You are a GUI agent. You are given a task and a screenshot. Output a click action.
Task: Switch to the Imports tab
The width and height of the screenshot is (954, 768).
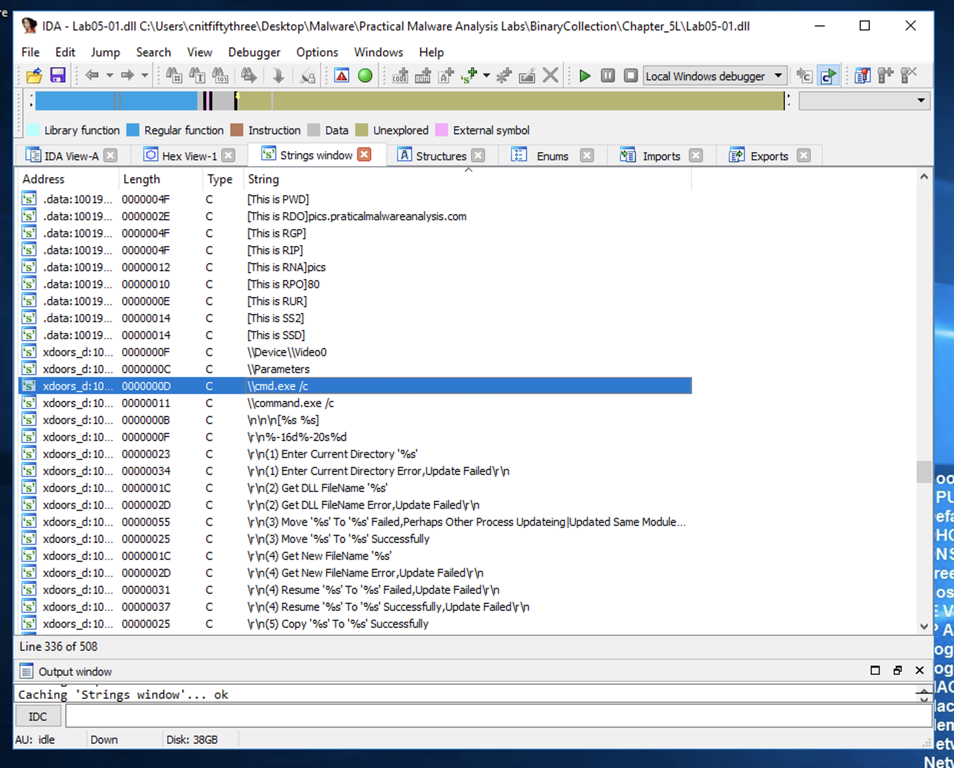tap(661, 156)
